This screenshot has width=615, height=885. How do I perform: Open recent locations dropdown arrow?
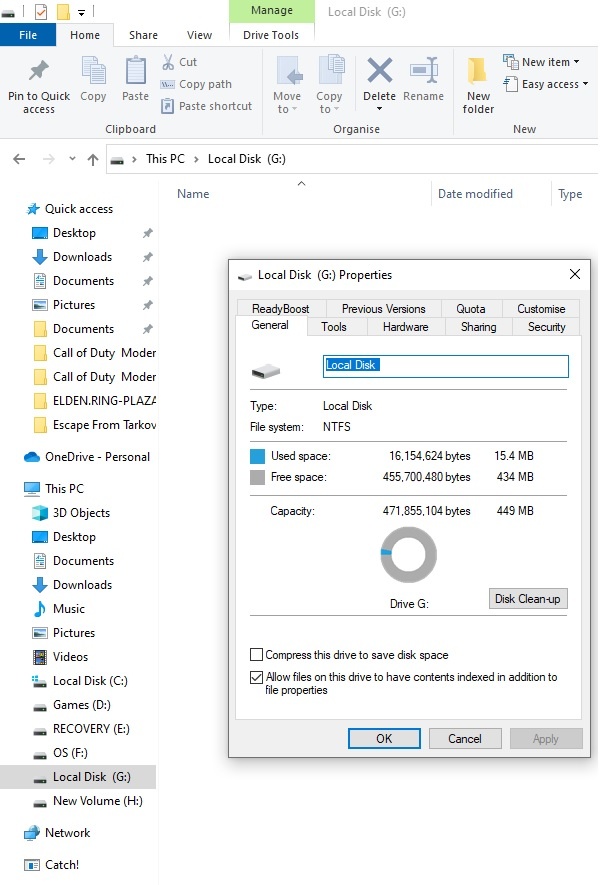tap(72, 159)
